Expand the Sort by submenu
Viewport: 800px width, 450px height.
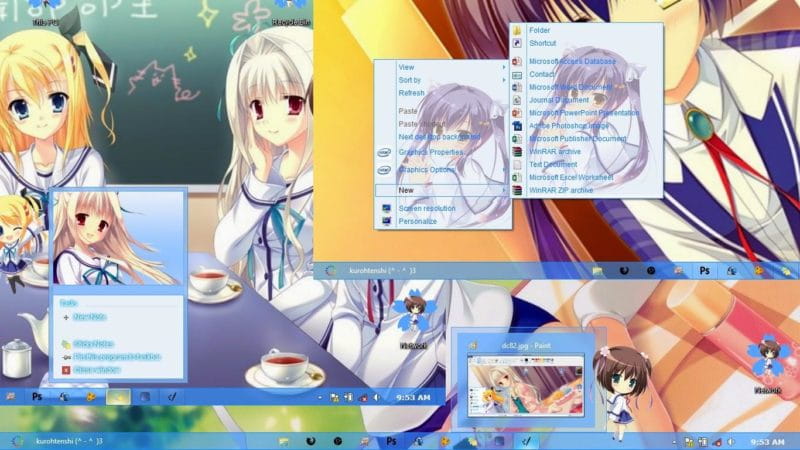click(x=442, y=80)
